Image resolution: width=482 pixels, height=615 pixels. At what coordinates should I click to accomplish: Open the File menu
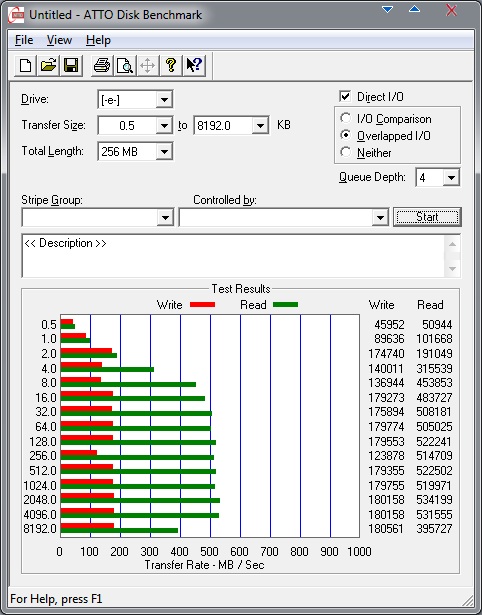tap(24, 40)
